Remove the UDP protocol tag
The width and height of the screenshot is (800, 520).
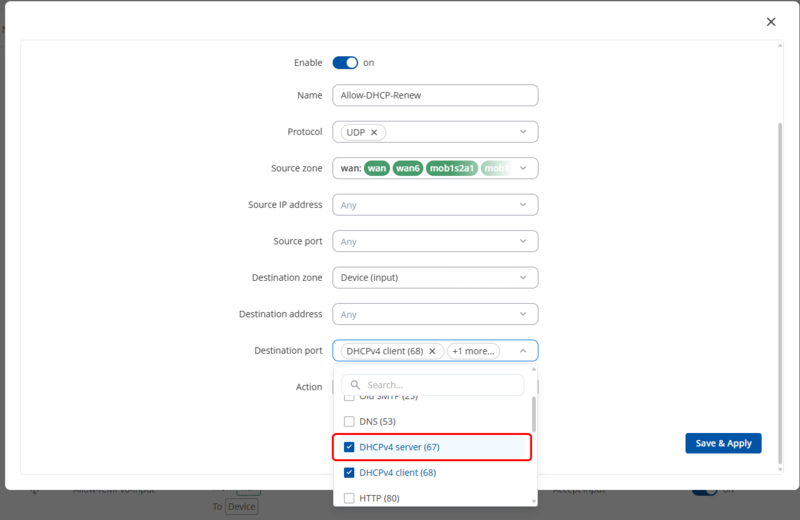[x=374, y=132]
